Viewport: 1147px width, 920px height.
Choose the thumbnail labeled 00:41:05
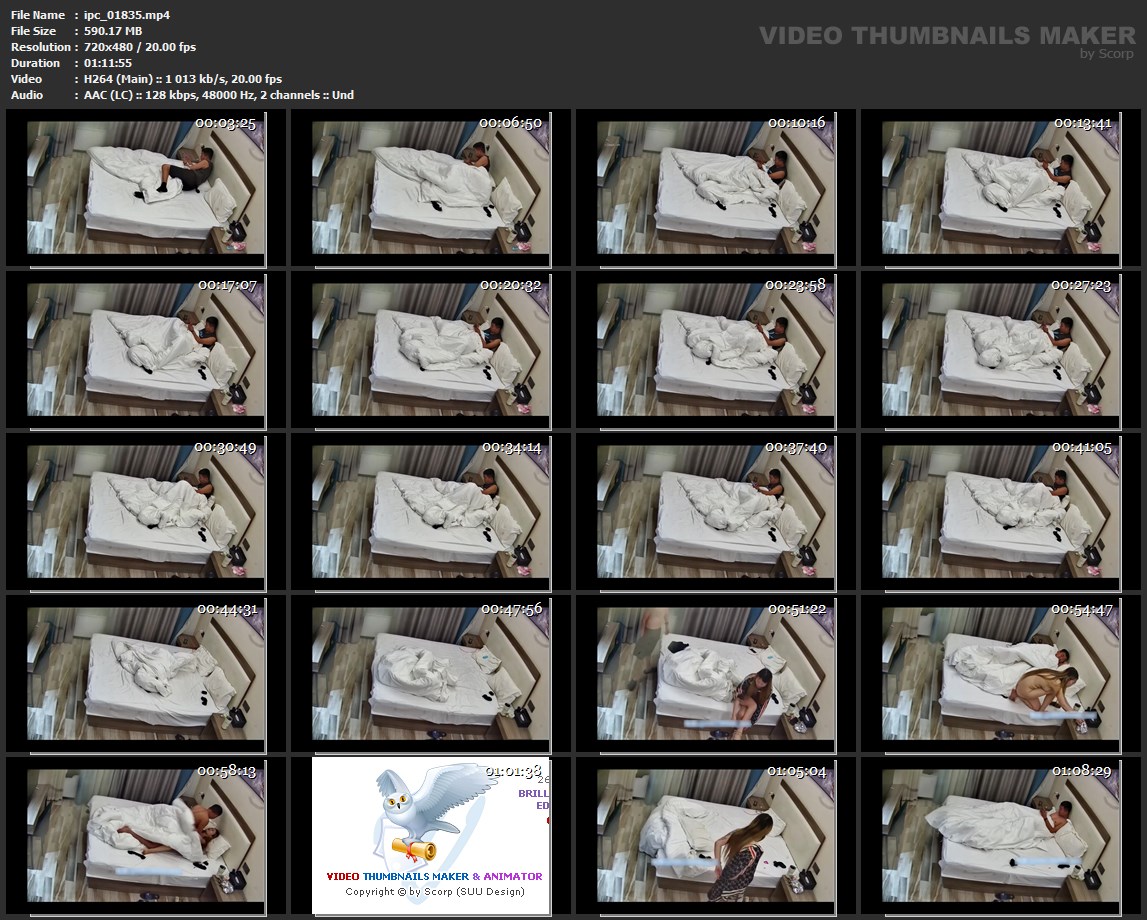click(1001, 512)
